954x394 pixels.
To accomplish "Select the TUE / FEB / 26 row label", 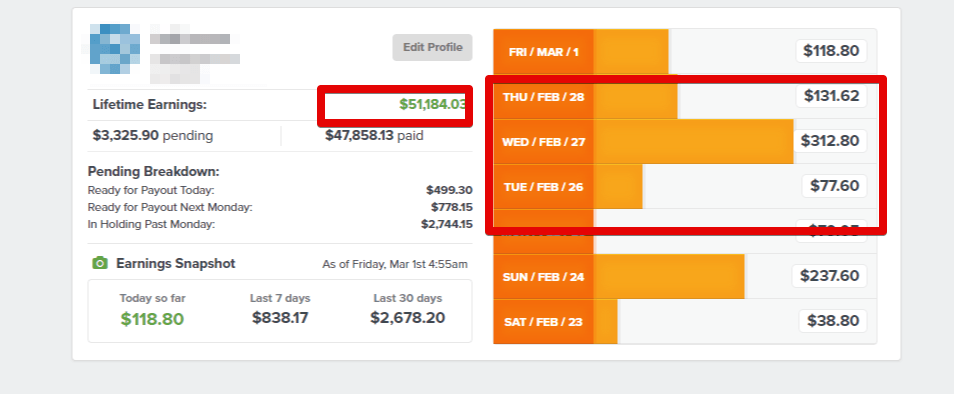I will (543, 187).
